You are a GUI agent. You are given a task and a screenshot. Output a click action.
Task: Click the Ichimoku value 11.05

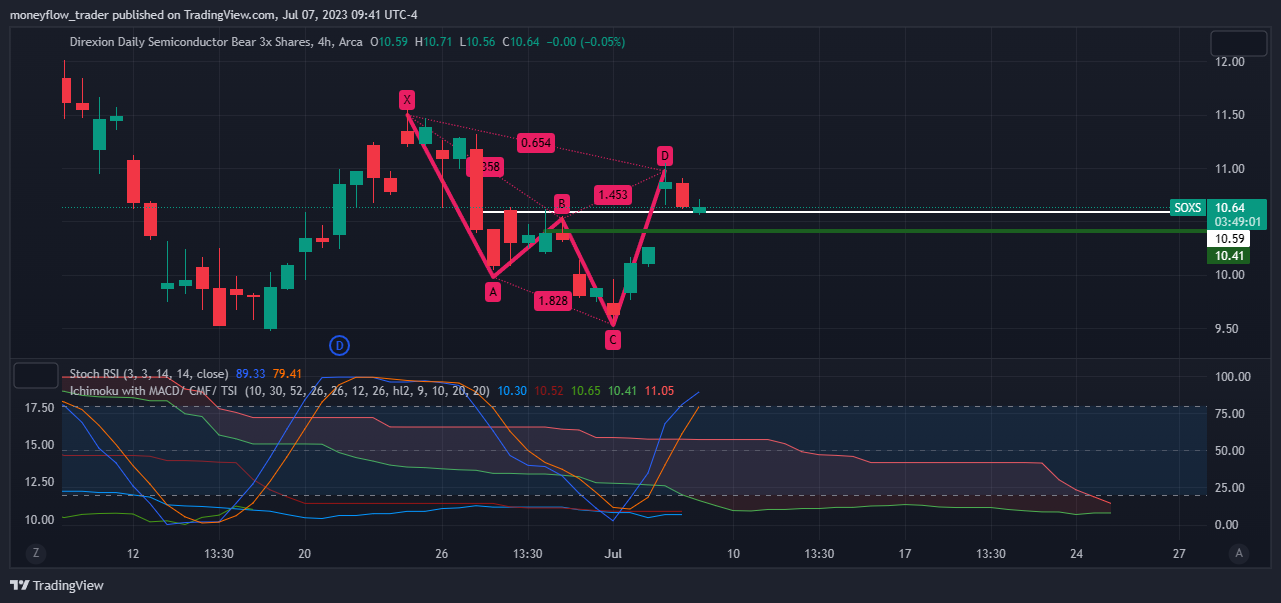click(x=658, y=390)
